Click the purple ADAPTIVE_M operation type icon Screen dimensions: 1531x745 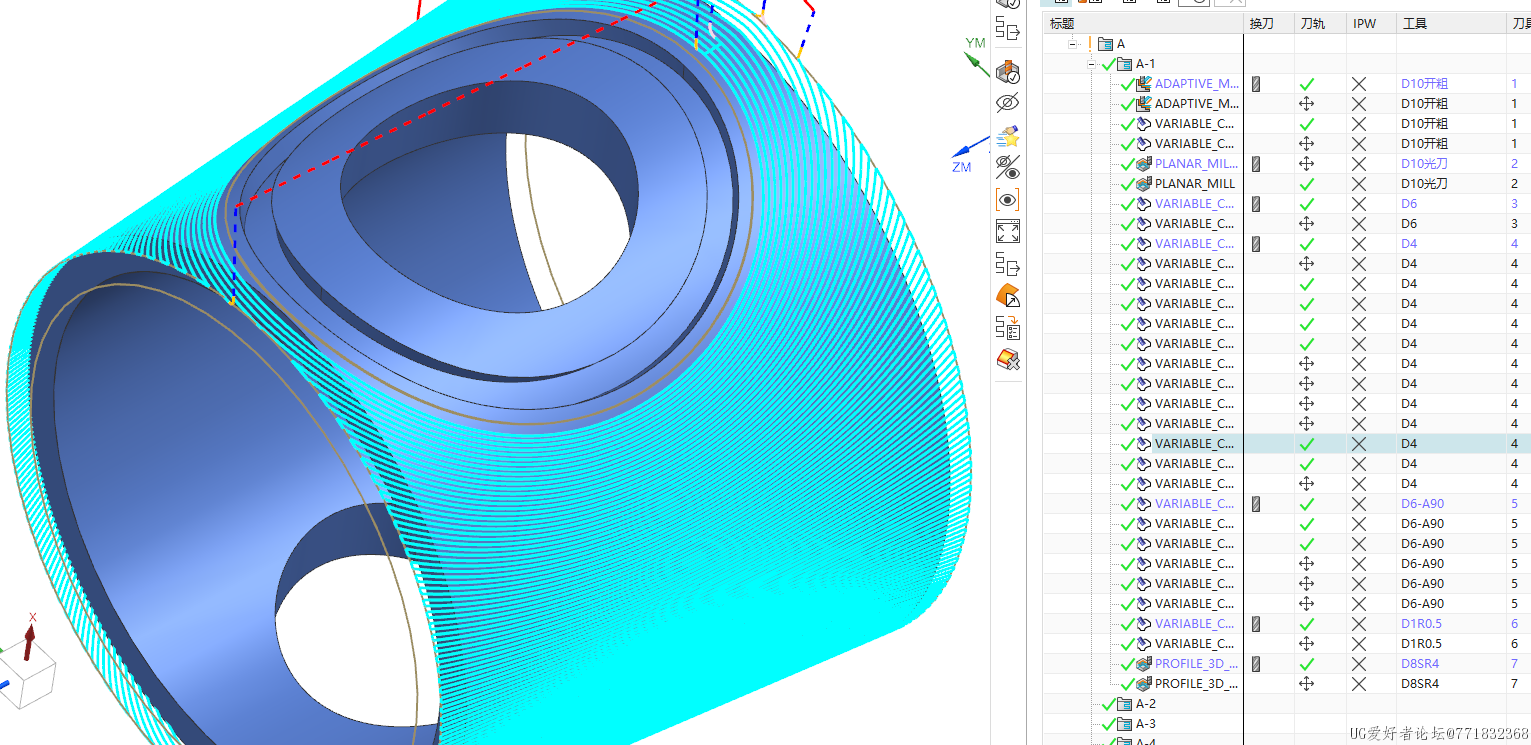pos(1144,84)
